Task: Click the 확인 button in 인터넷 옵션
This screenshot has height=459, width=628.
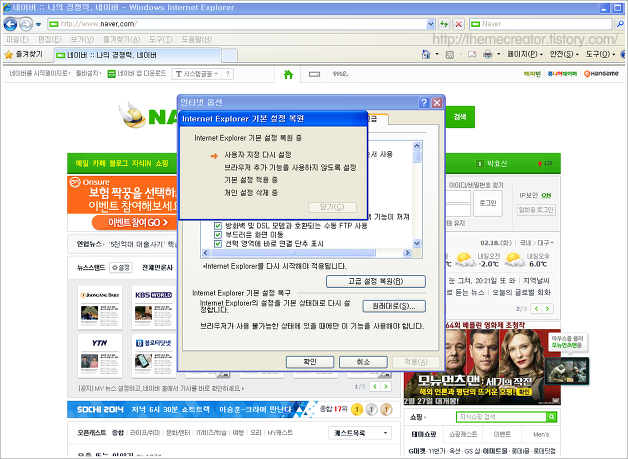Action: (310, 362)
